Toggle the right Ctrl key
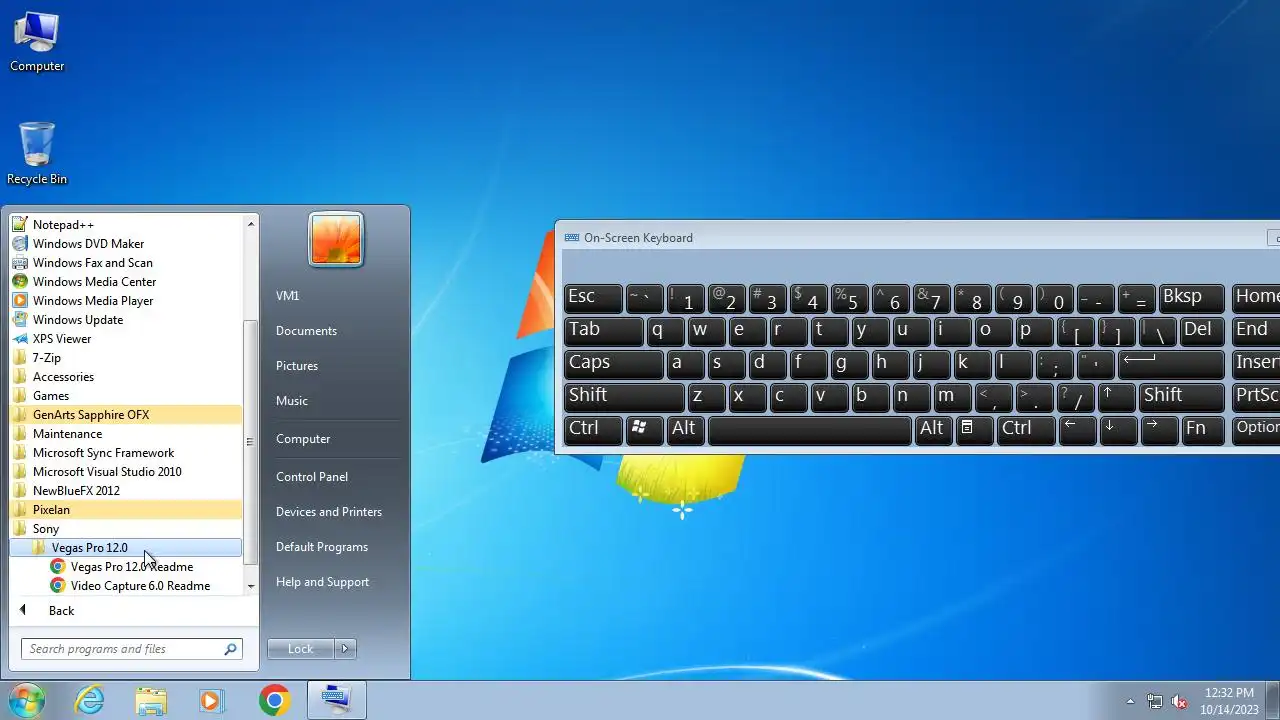This screenshot has height=720, width=1280. tap(1025, 429)
